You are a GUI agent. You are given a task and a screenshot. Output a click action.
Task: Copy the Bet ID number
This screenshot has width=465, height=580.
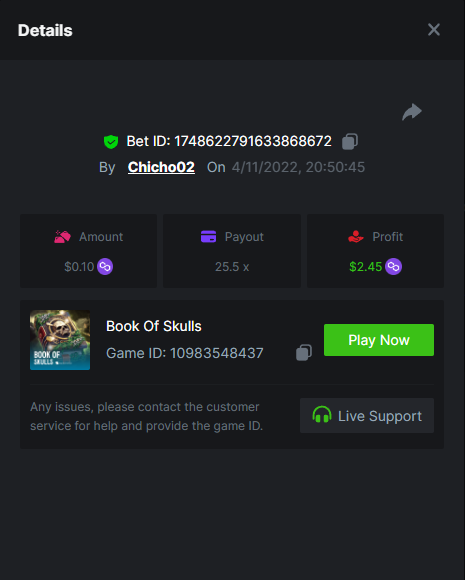tap(350, 141)
